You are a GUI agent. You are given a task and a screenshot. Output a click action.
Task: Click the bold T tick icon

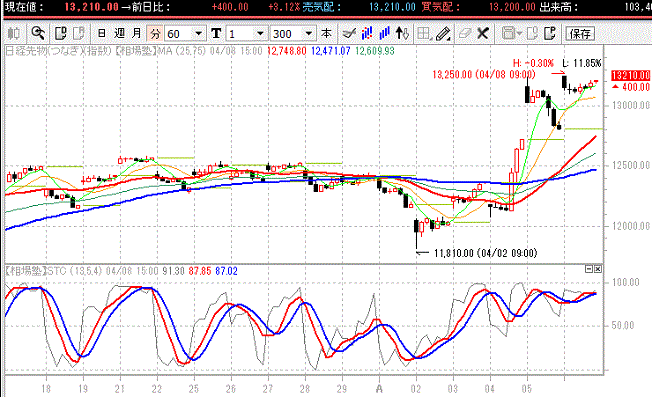point(216,33)
